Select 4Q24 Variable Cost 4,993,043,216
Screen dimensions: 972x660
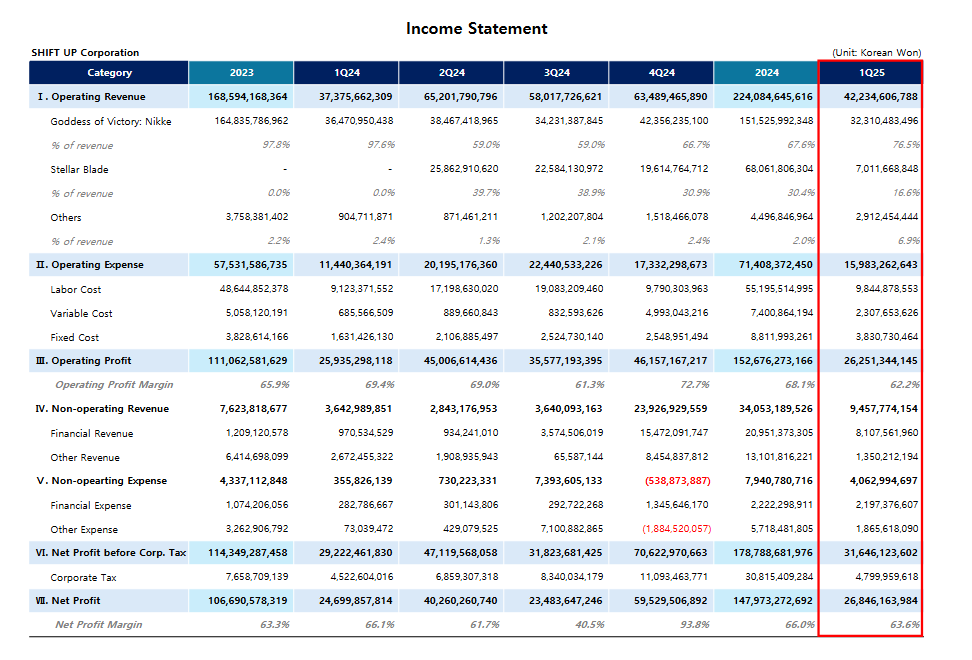pyautogui.click(x=677, y=313)
